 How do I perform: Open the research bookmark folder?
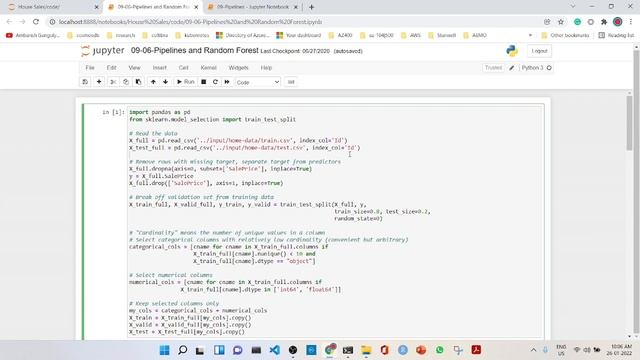(120, 36)
